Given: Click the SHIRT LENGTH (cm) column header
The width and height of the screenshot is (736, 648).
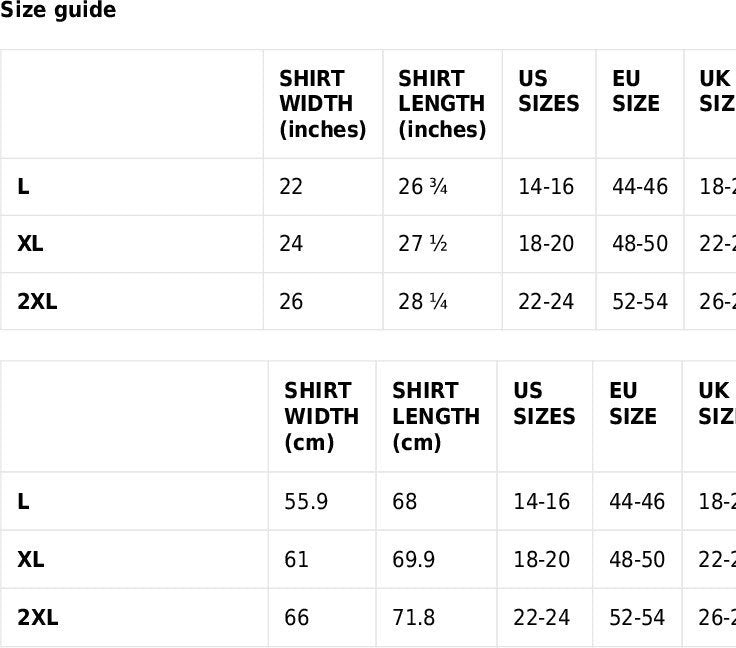Looking at the screenshot, I should click(435, 416).
